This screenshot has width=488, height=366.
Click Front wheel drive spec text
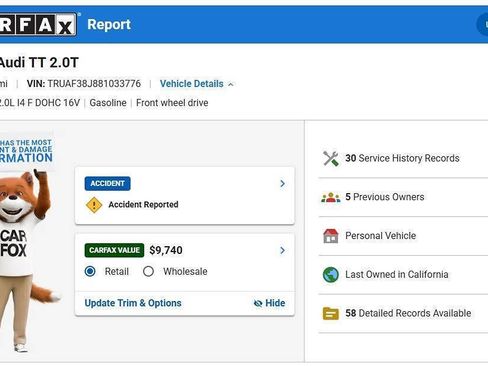tap(172, 103)
